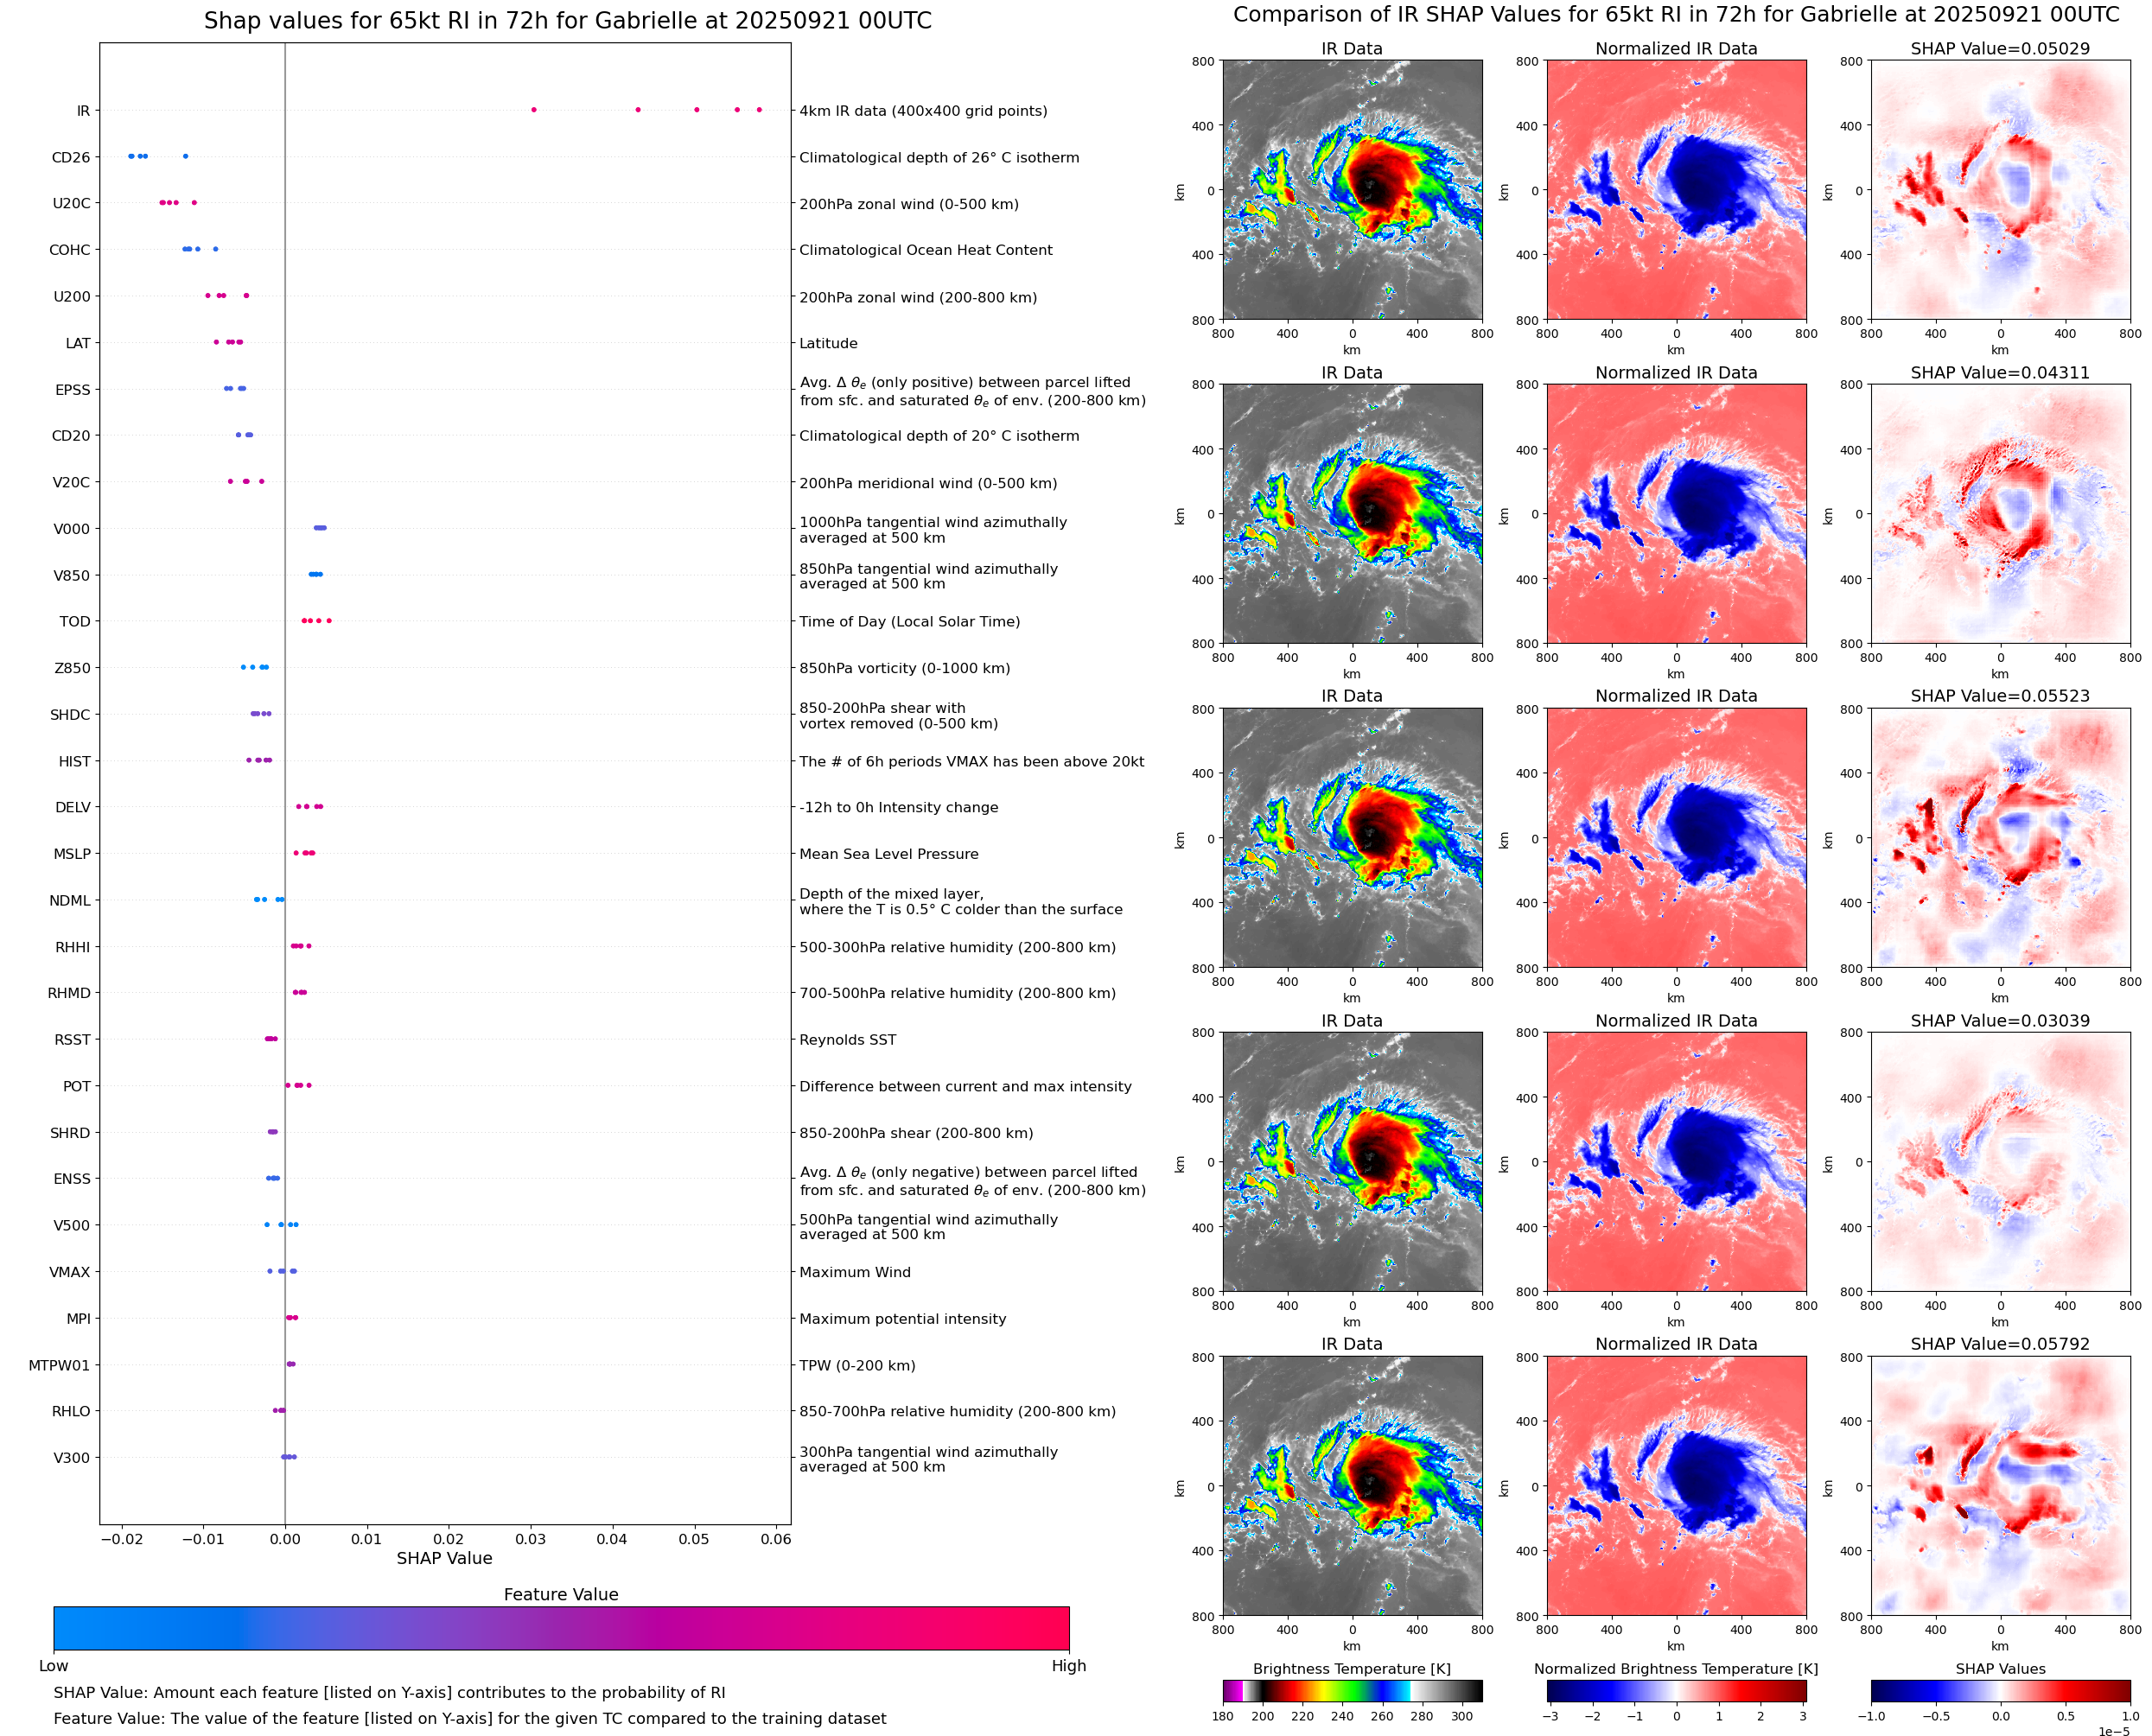
Task: Click the Feature Value gradient colorbar
Action: click(561, 1628)
